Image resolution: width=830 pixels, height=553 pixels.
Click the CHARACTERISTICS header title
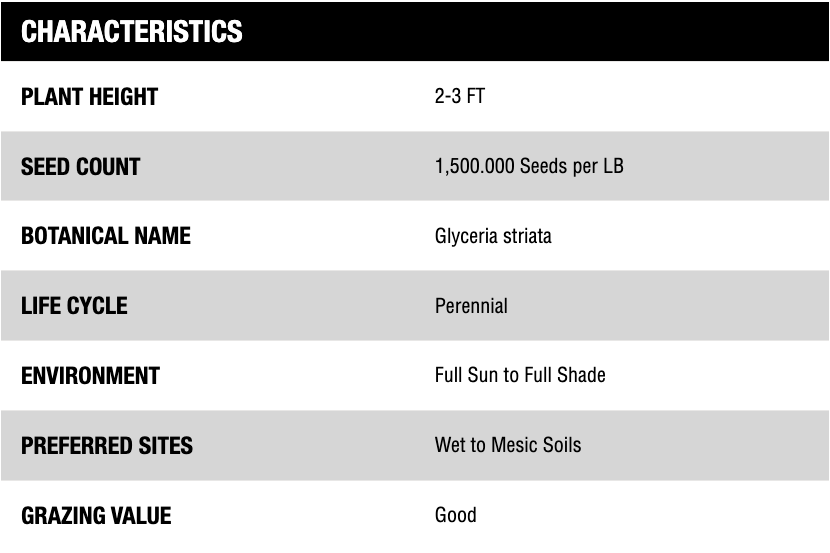[132, 32]
